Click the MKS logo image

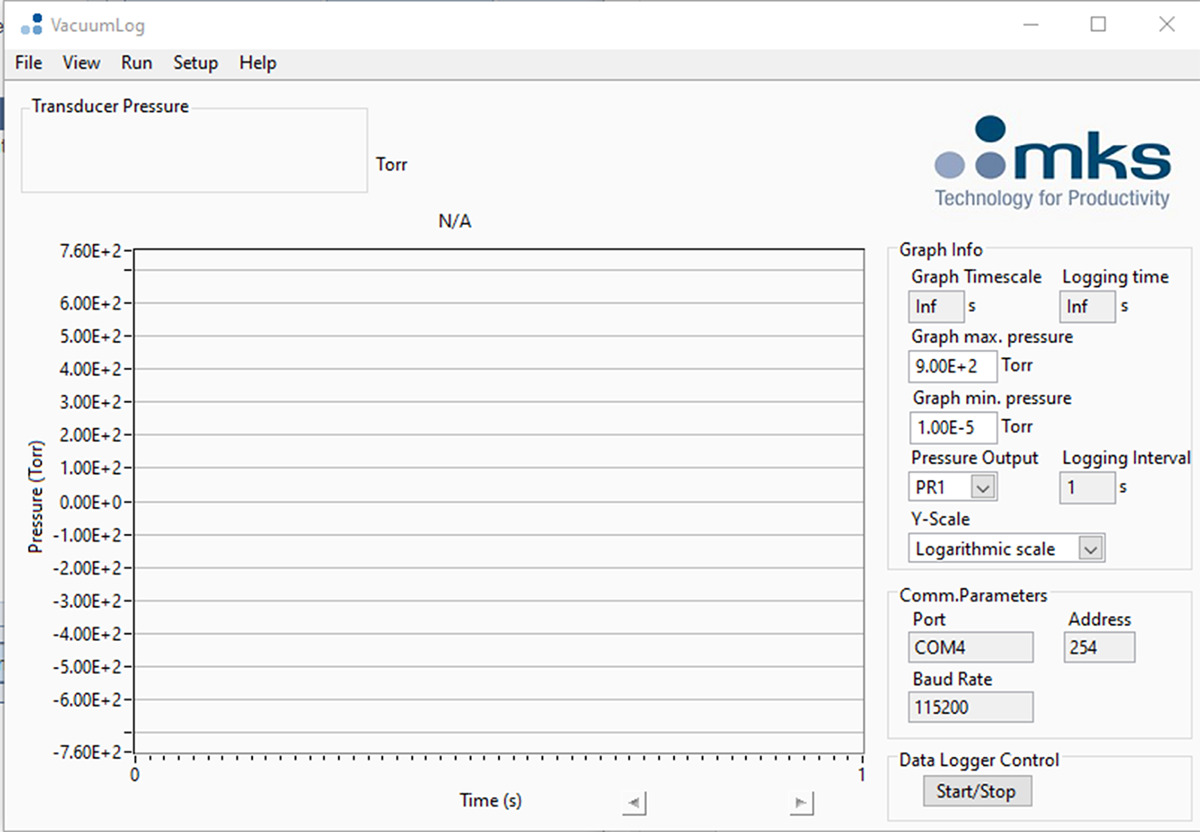[x=1052, y=162]
